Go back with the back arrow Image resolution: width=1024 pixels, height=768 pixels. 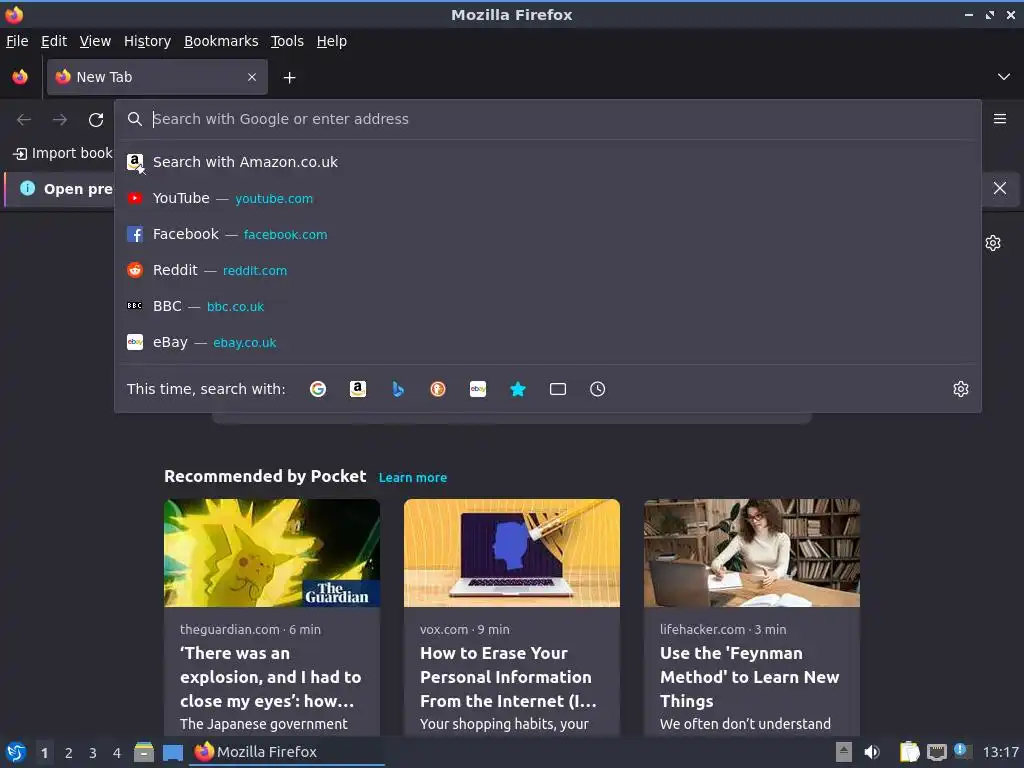point(24,120)
